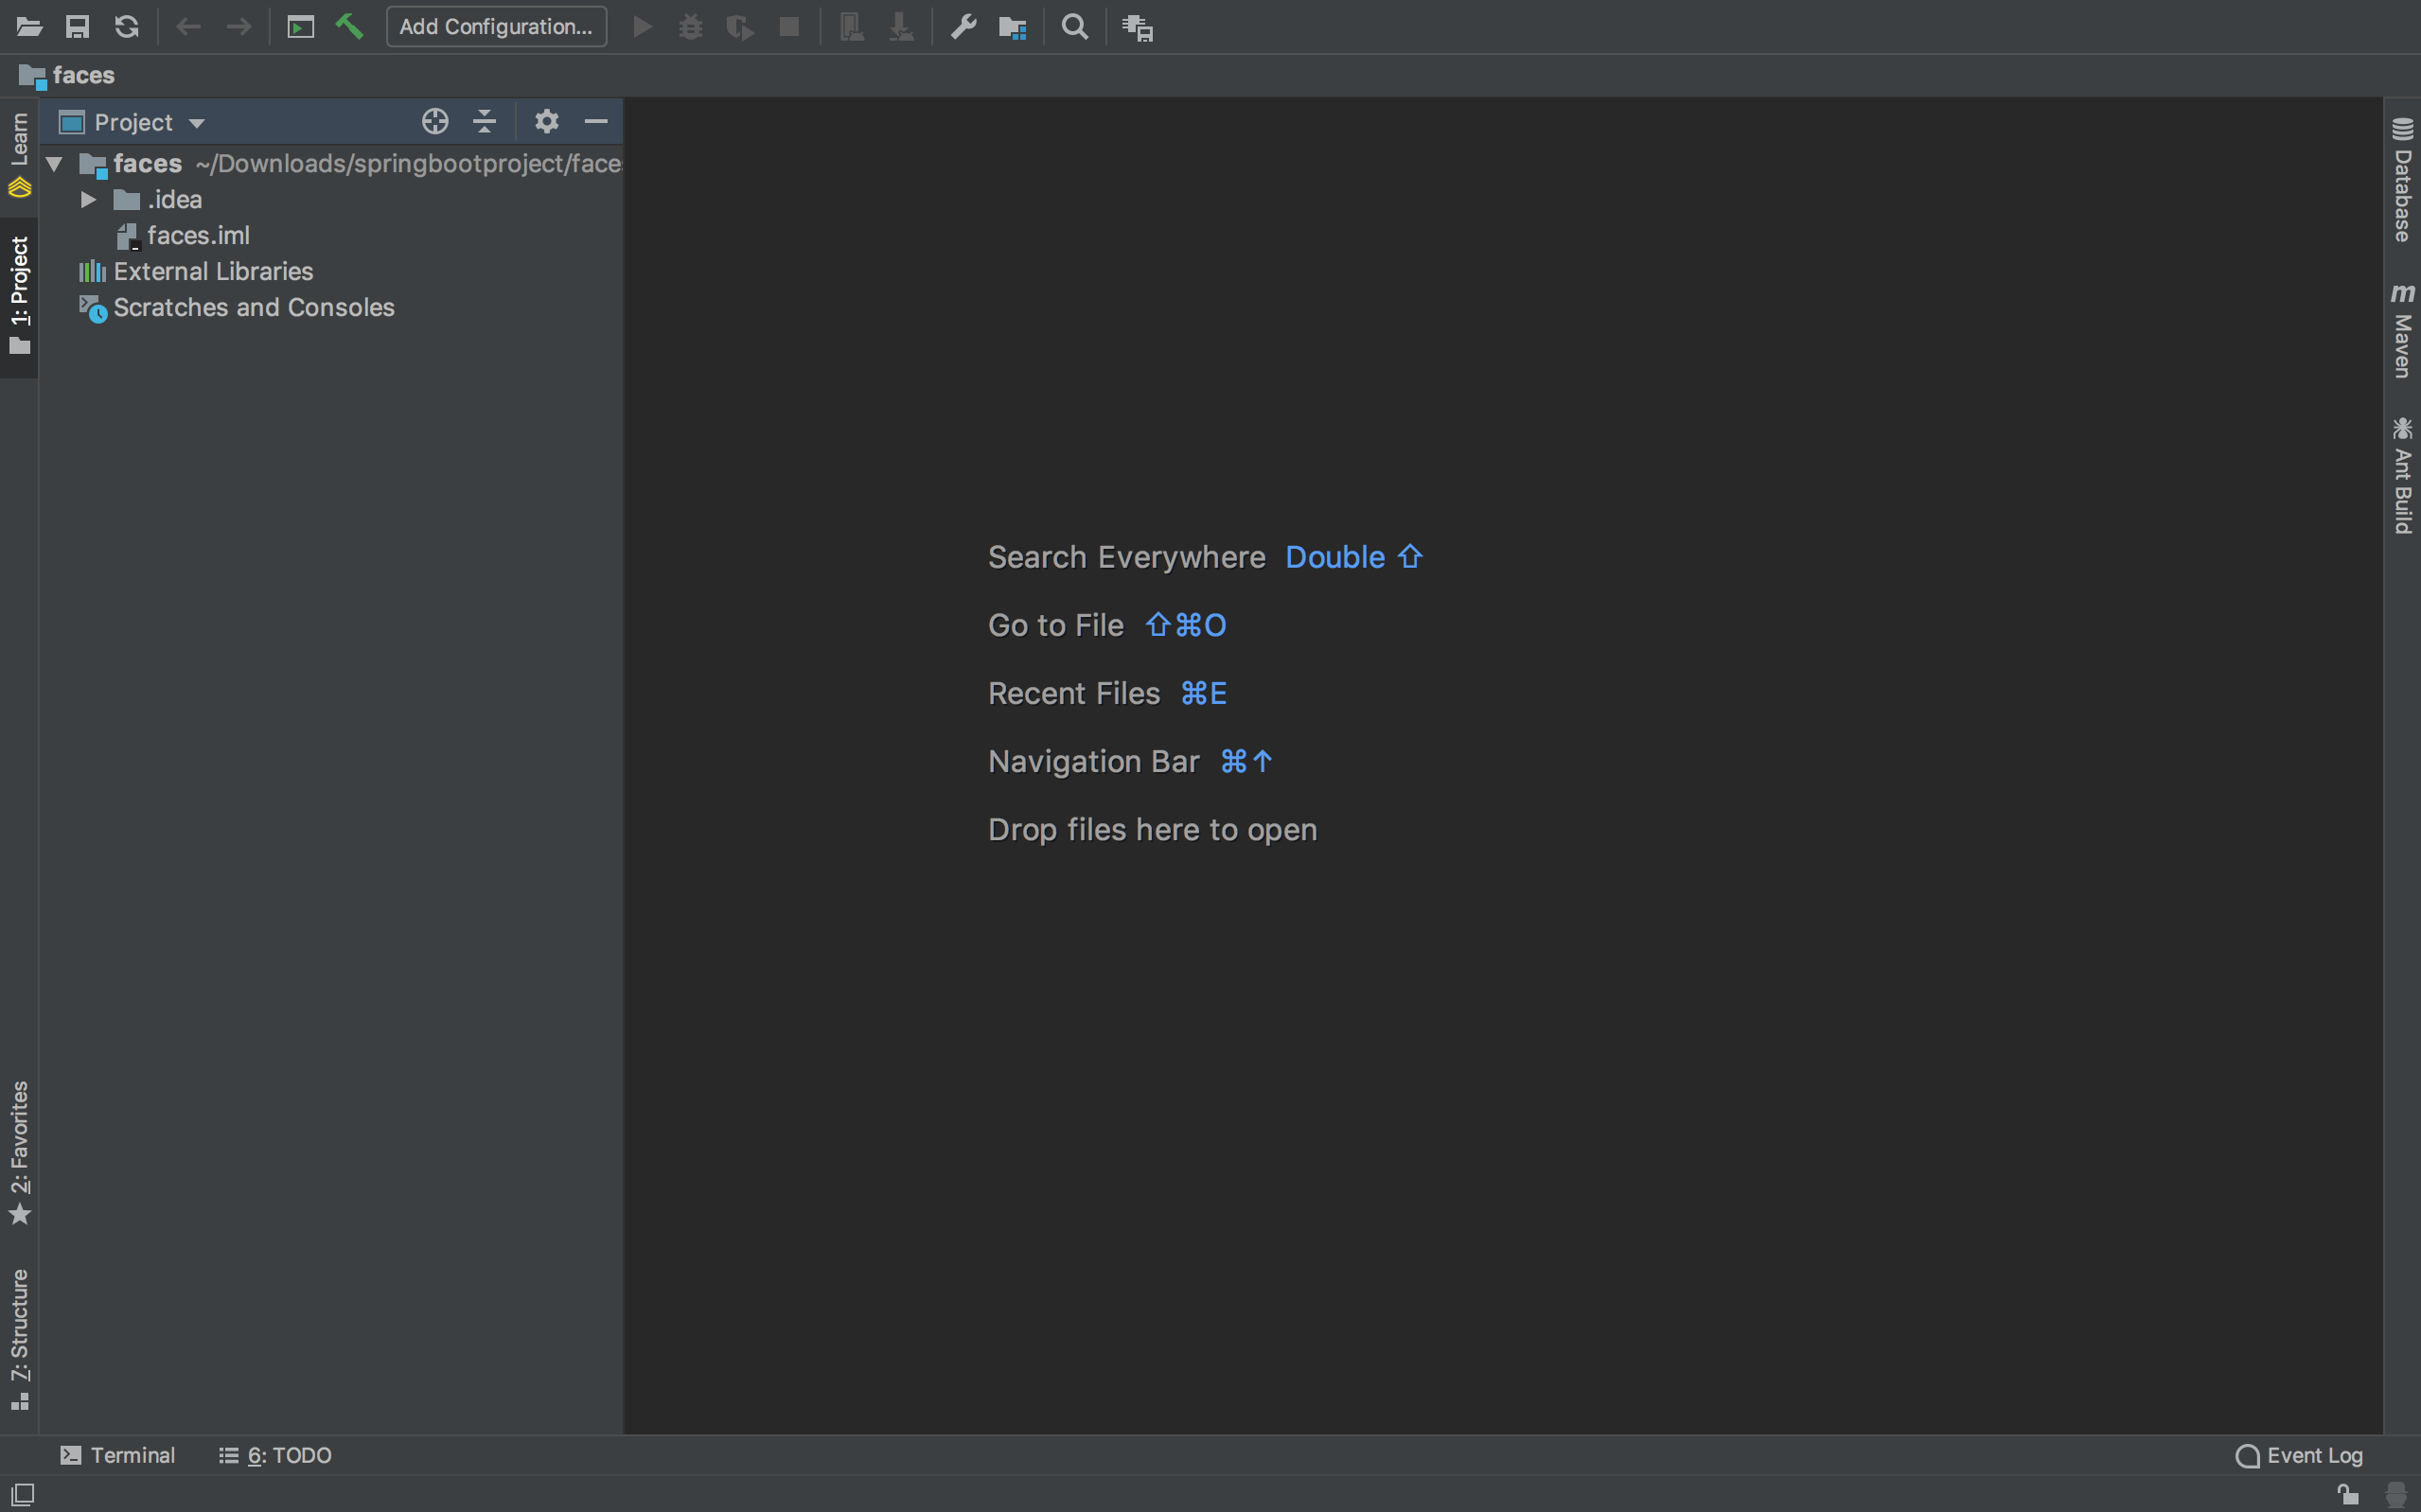Image resolution: width=2421 pixels, height=1512 pixels.
Task: Open Project Structure folder icon in toolbar
Action: coord(1012,27)
